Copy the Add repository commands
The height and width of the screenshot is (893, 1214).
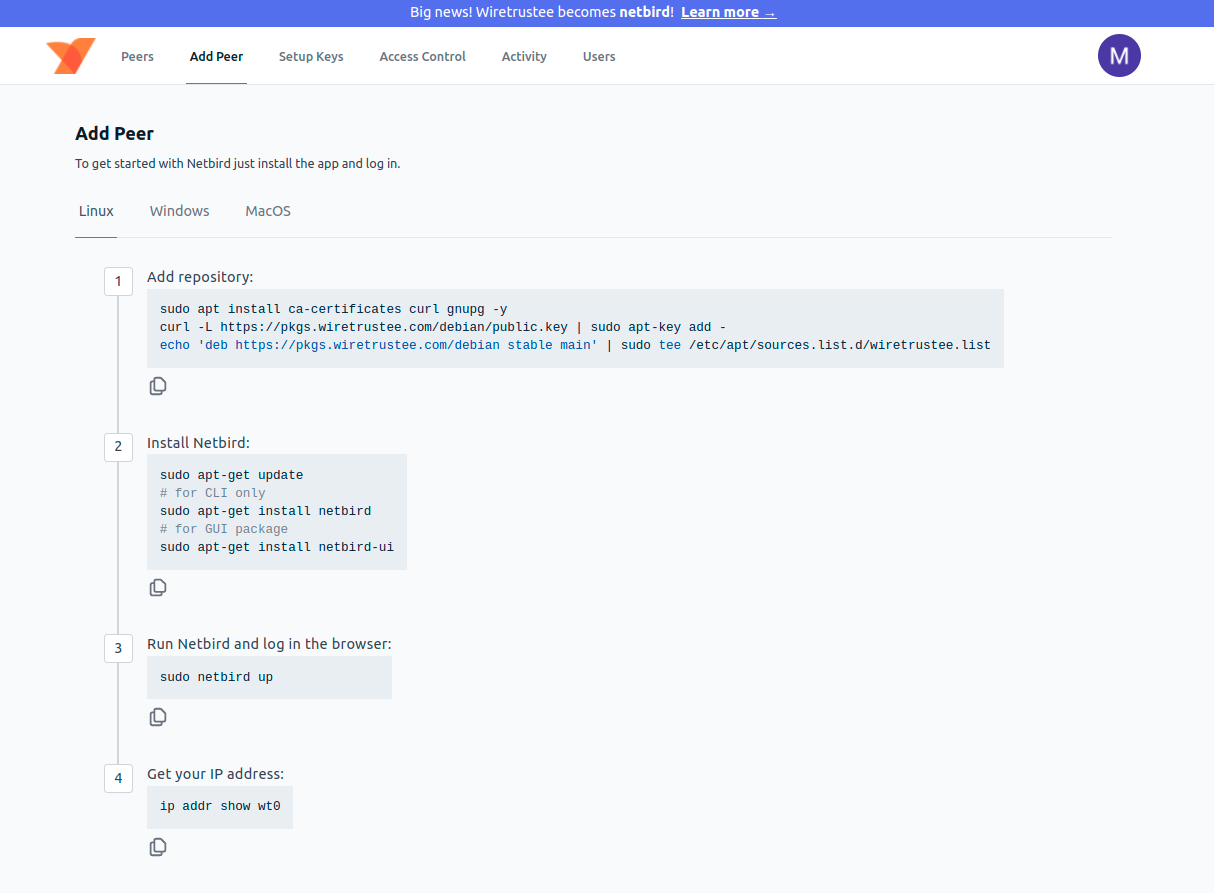point(158,386)
